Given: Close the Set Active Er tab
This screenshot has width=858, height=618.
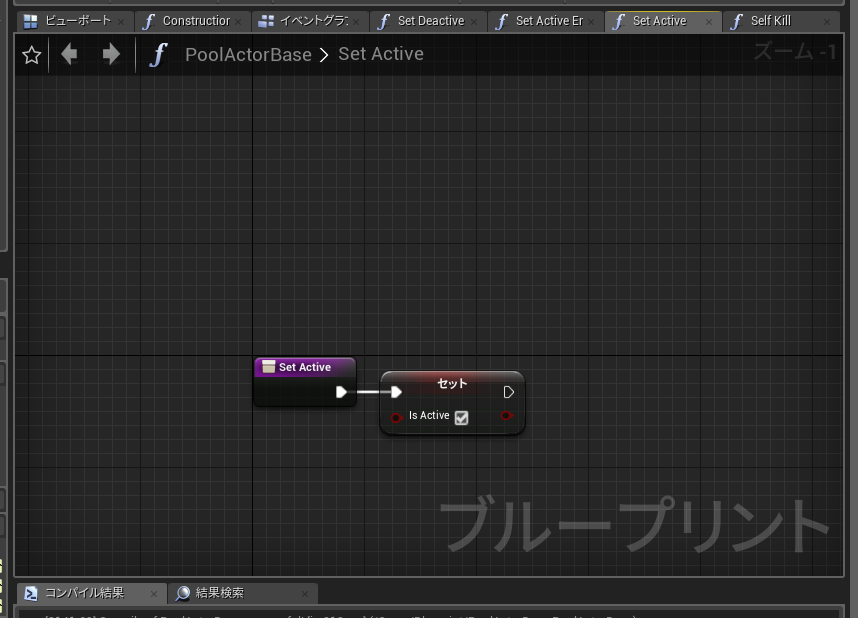Looking at the screenshot, I should [592, 22].
